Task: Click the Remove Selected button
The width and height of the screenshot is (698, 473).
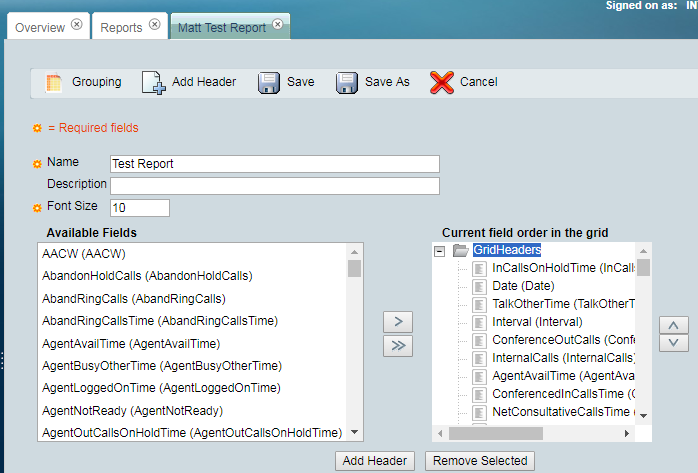Action: click(480, 461)
